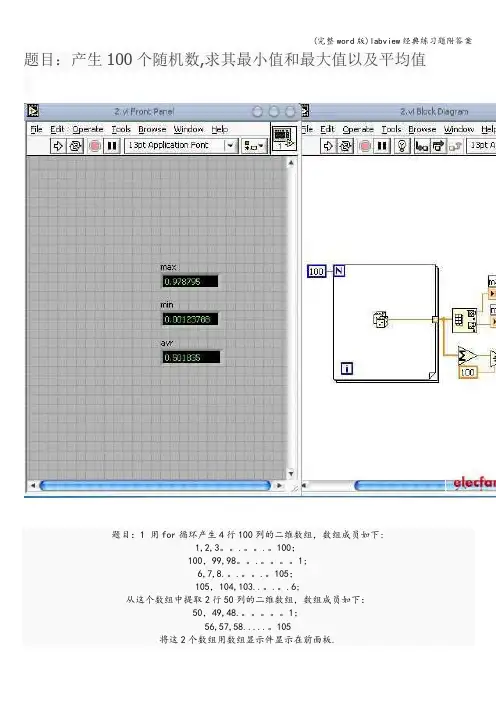Click Abort Execution in Front Panel toolbar
The width and height of the screenshot is (496, 702).
click(94, 146)
